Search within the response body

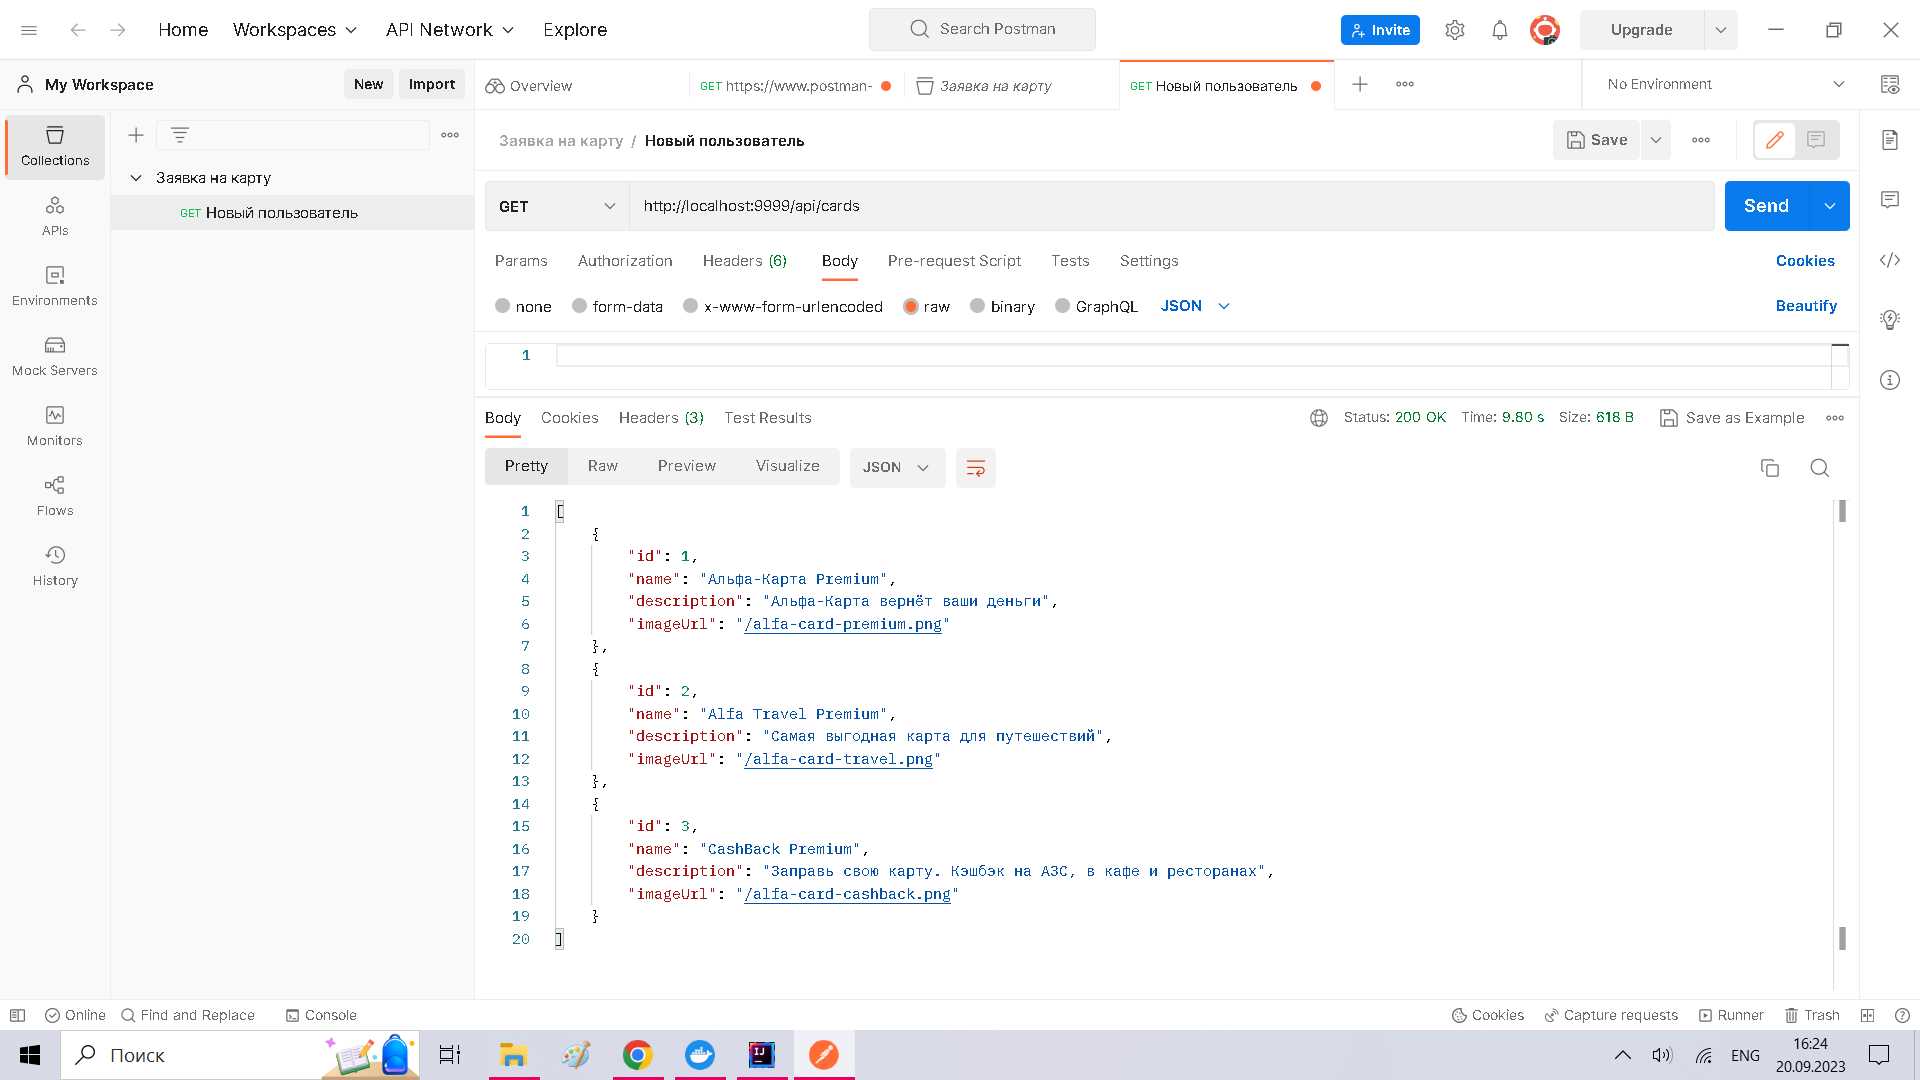[x=1819, y=467]
